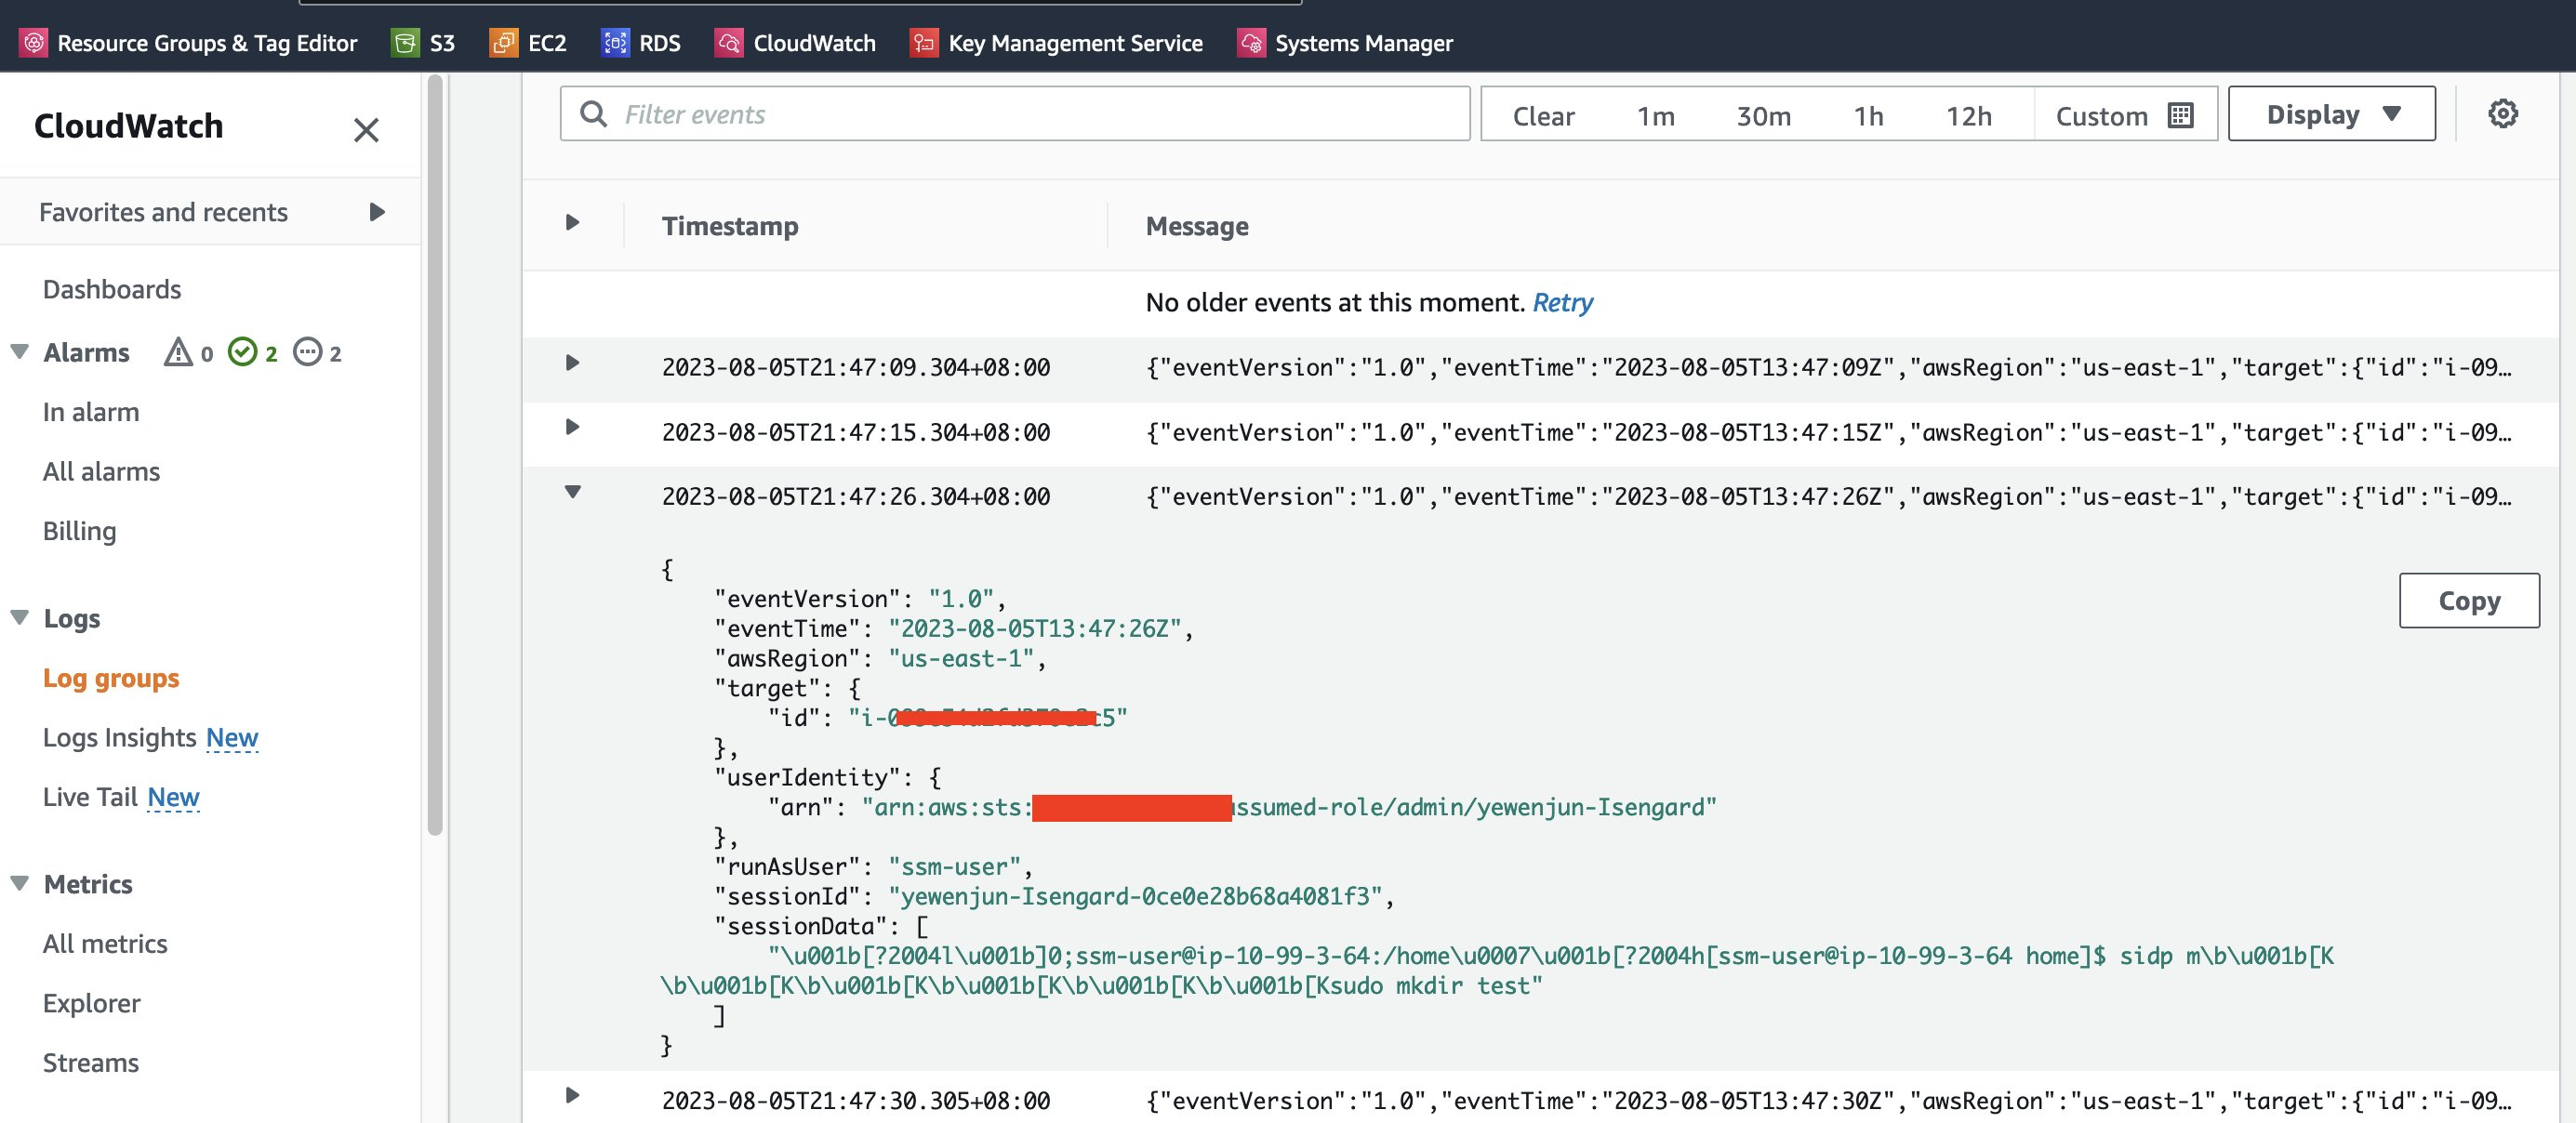The height and width of the screenshot is (1123, 2576).
Task: Click the Resource Groups Tag Editor icon
Action: pos(33,41)
